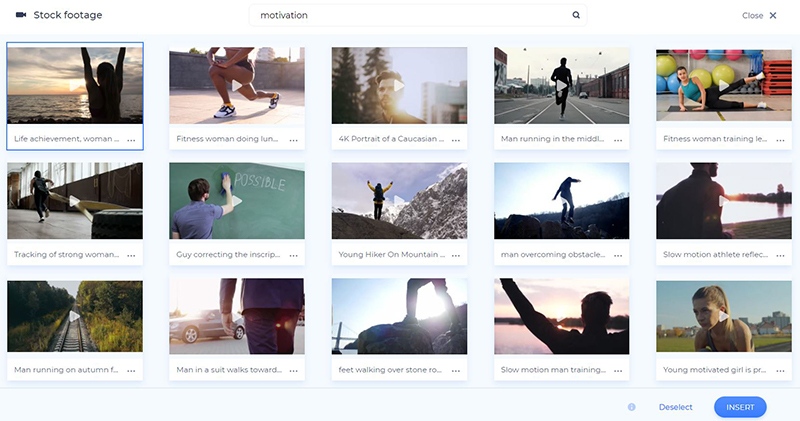Image resolution: width=800 pixels, height=421 pixels.
Task: Expand options for Man in a suit clip
Action: click(293, 370)
